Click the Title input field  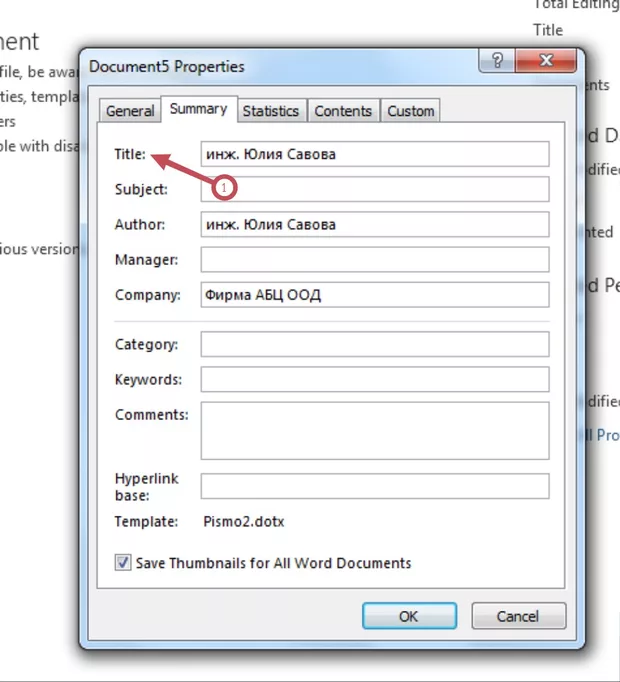(x=375, y=154)
